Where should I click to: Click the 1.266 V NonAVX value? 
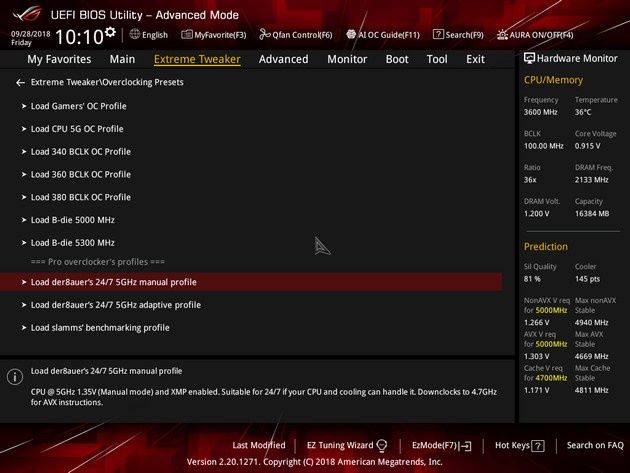coord(536,322)
